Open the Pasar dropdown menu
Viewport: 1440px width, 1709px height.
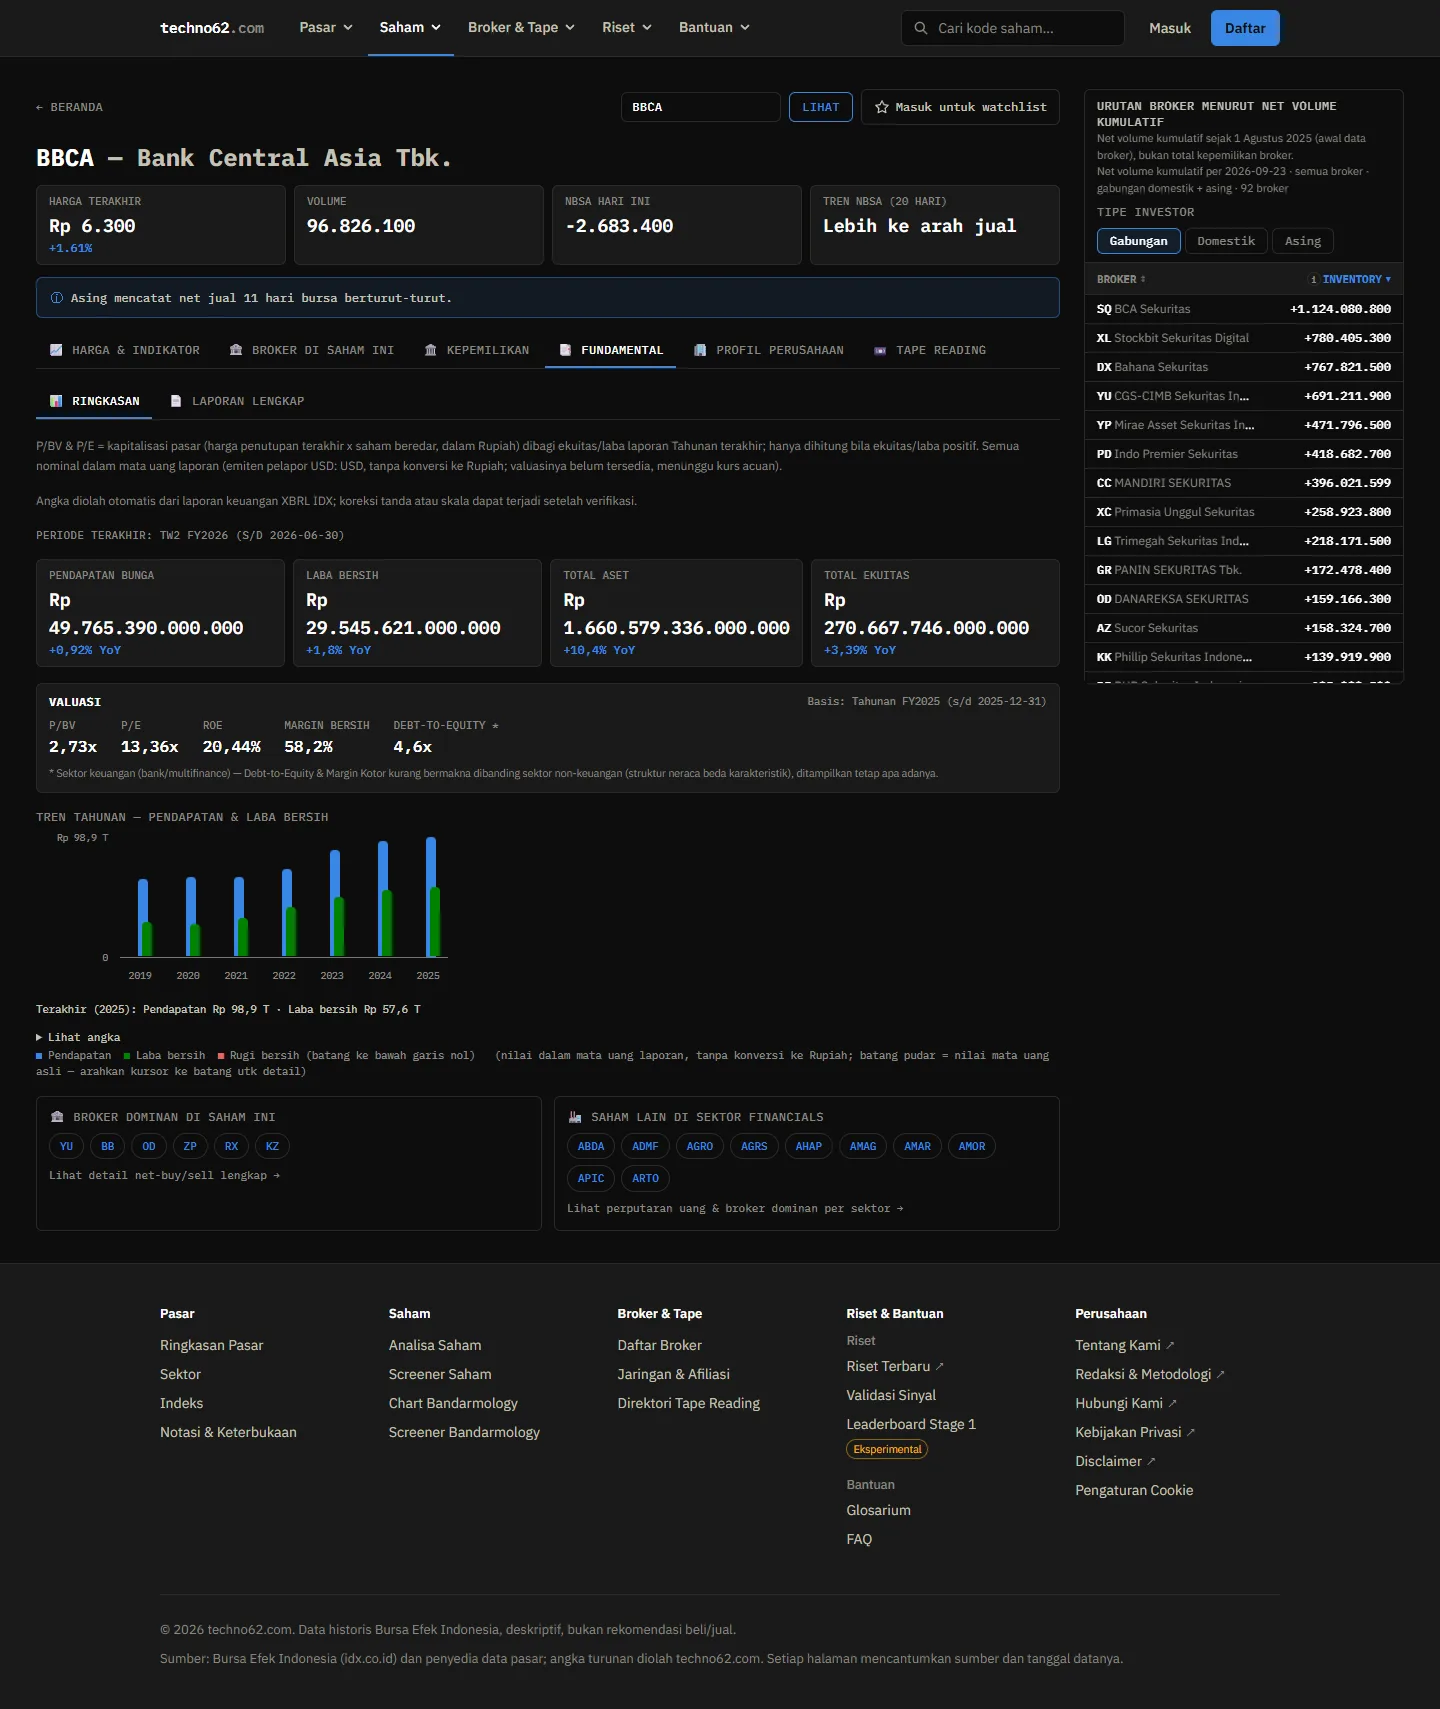point(326,28)
